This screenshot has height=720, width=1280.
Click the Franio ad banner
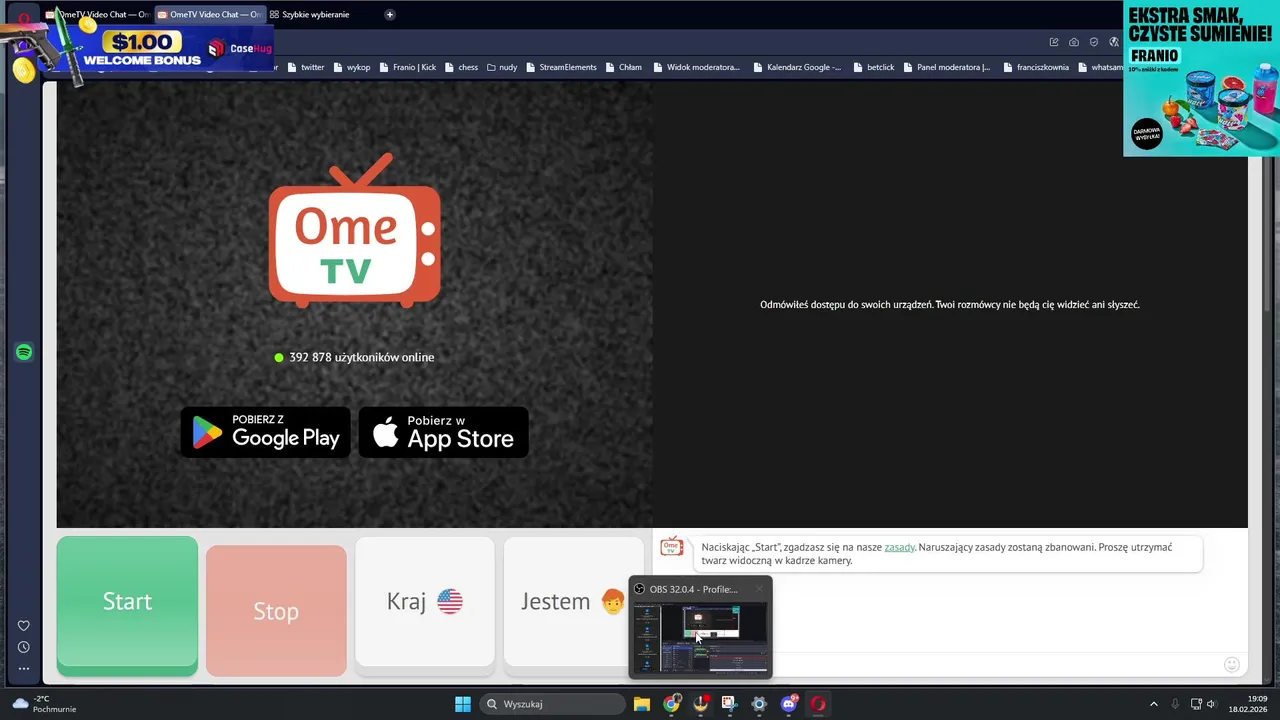click(x=1201, y=78)
